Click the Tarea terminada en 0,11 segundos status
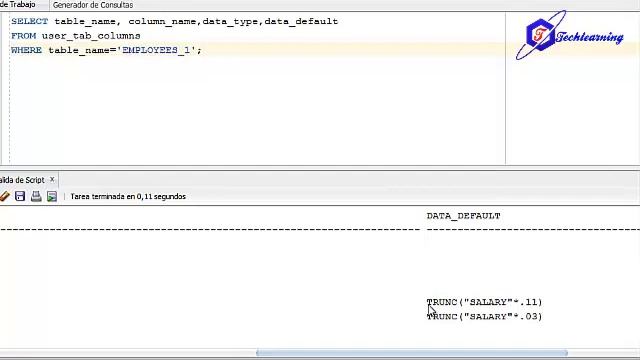The image size is (640, 360). tap(128, 197)
